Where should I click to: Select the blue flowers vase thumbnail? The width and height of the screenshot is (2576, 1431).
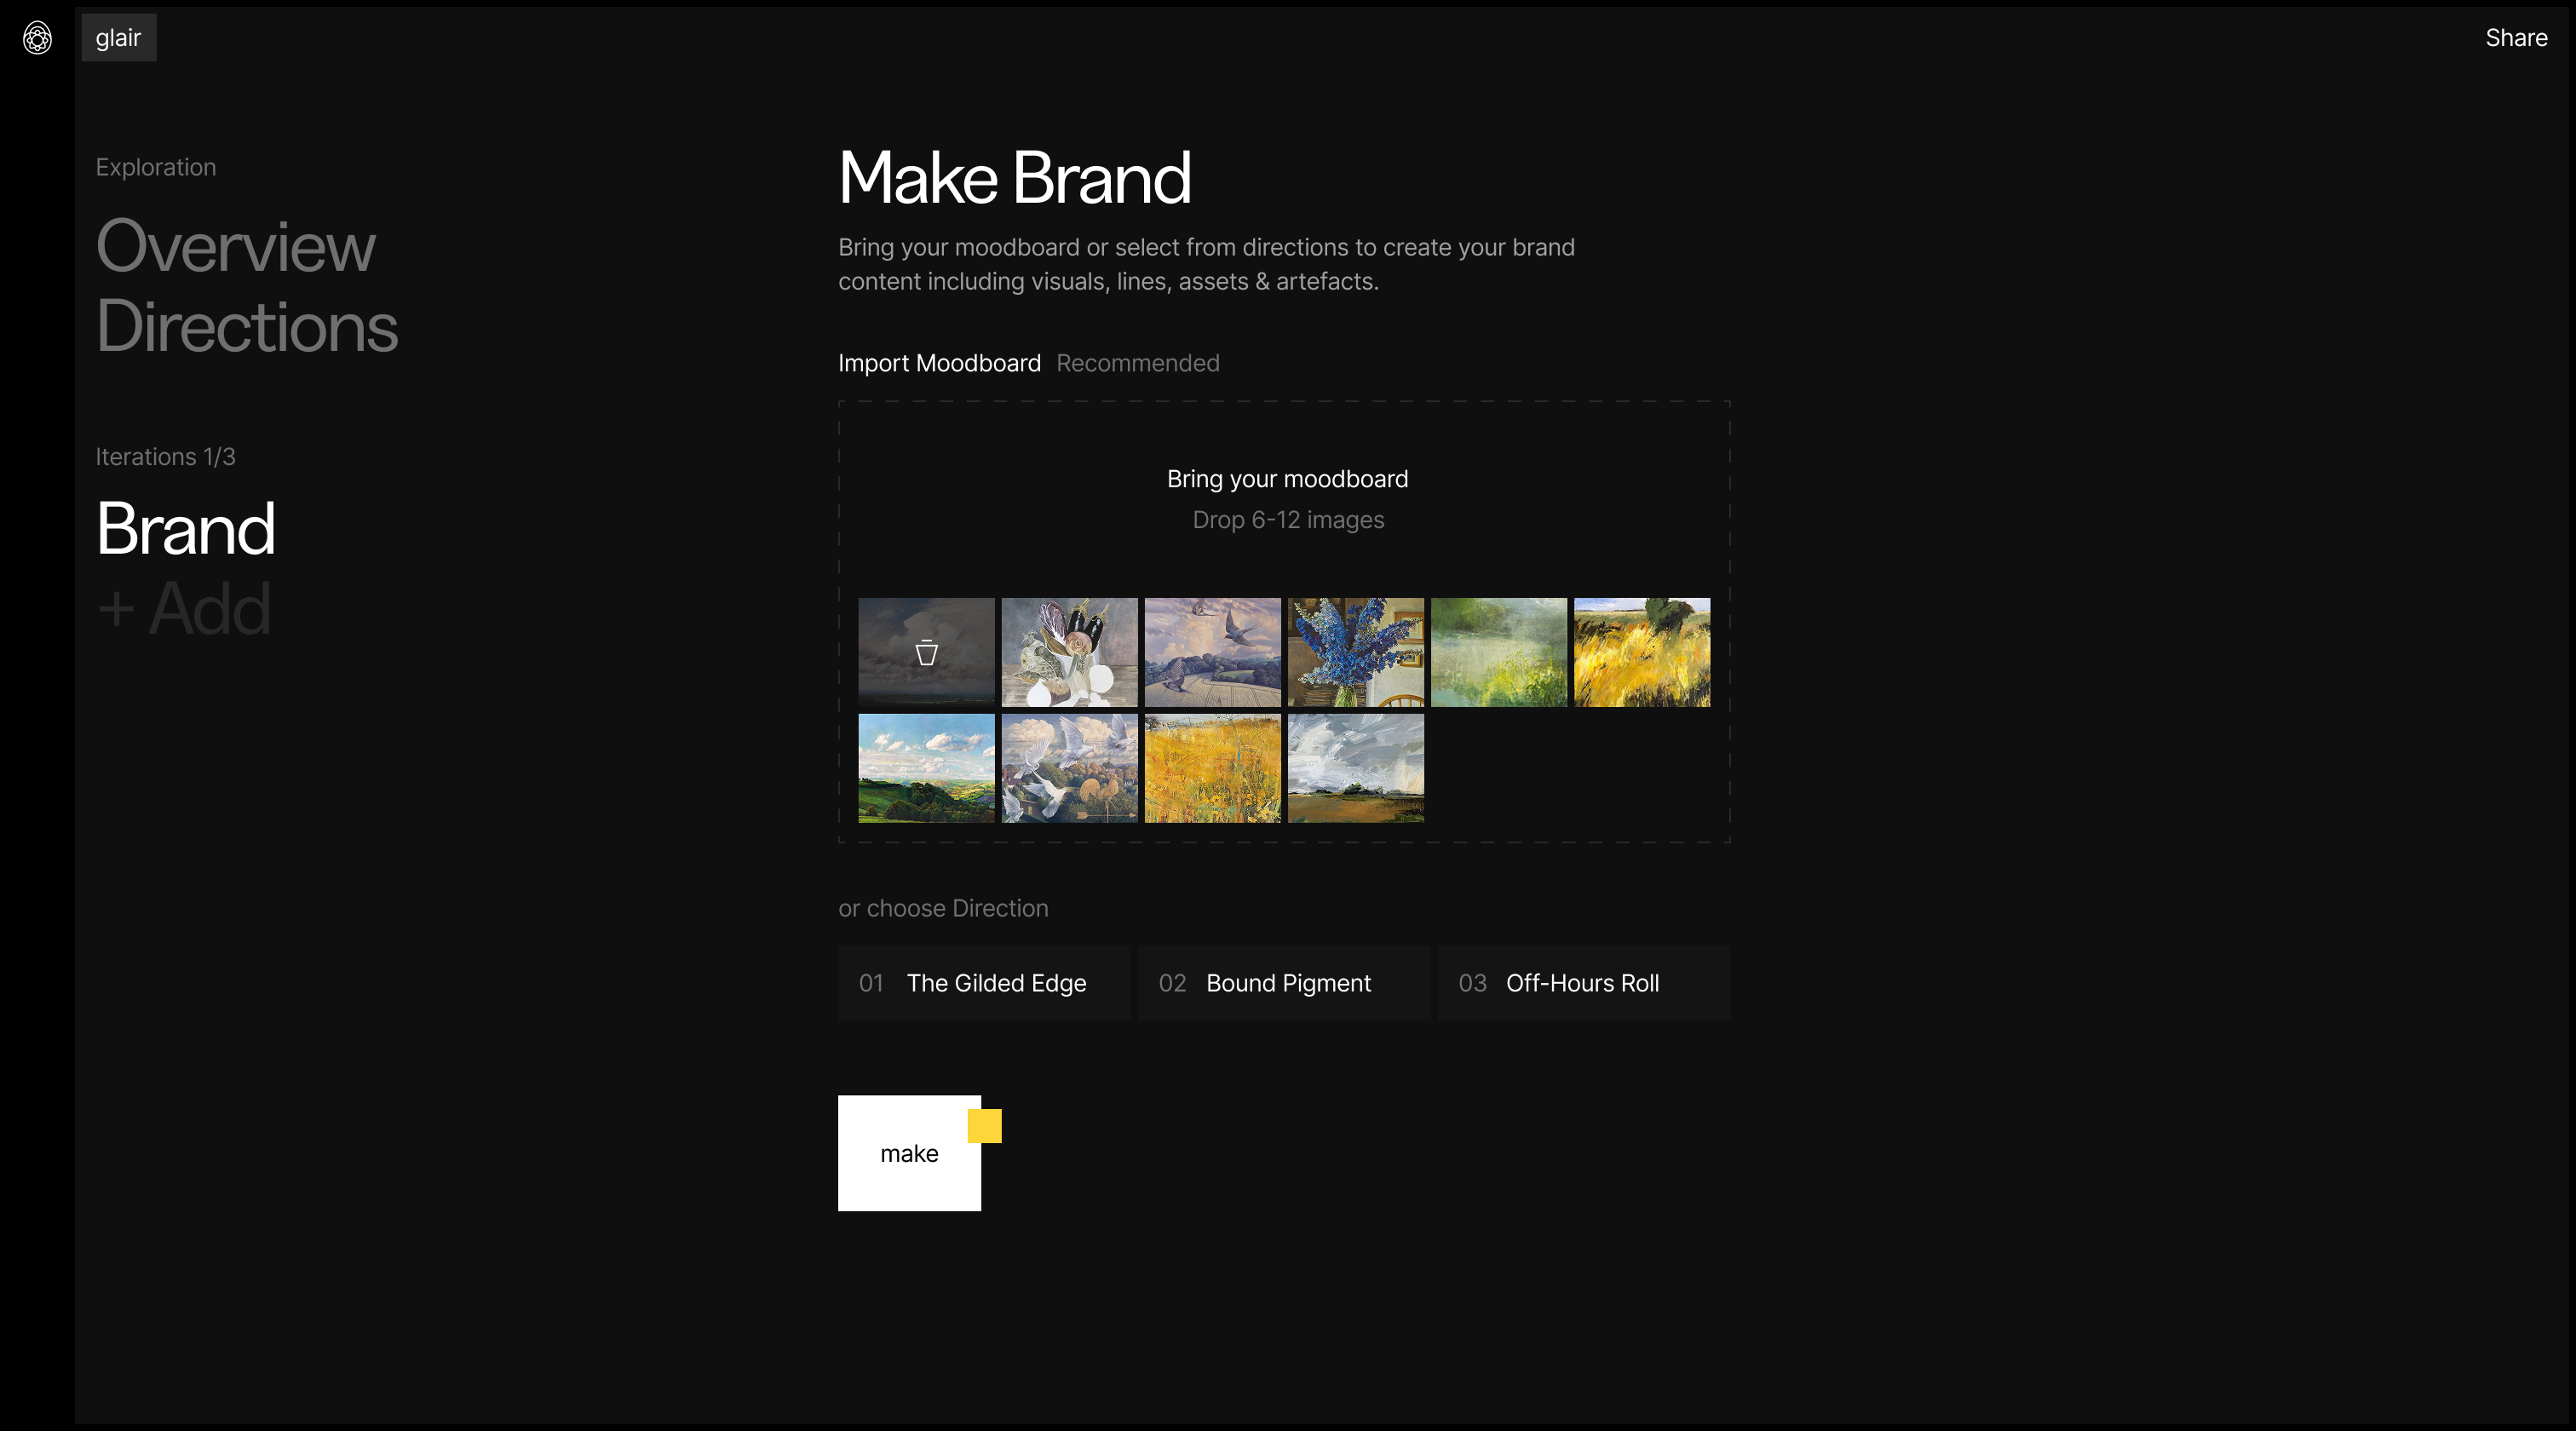click(x=1355, y=652)
